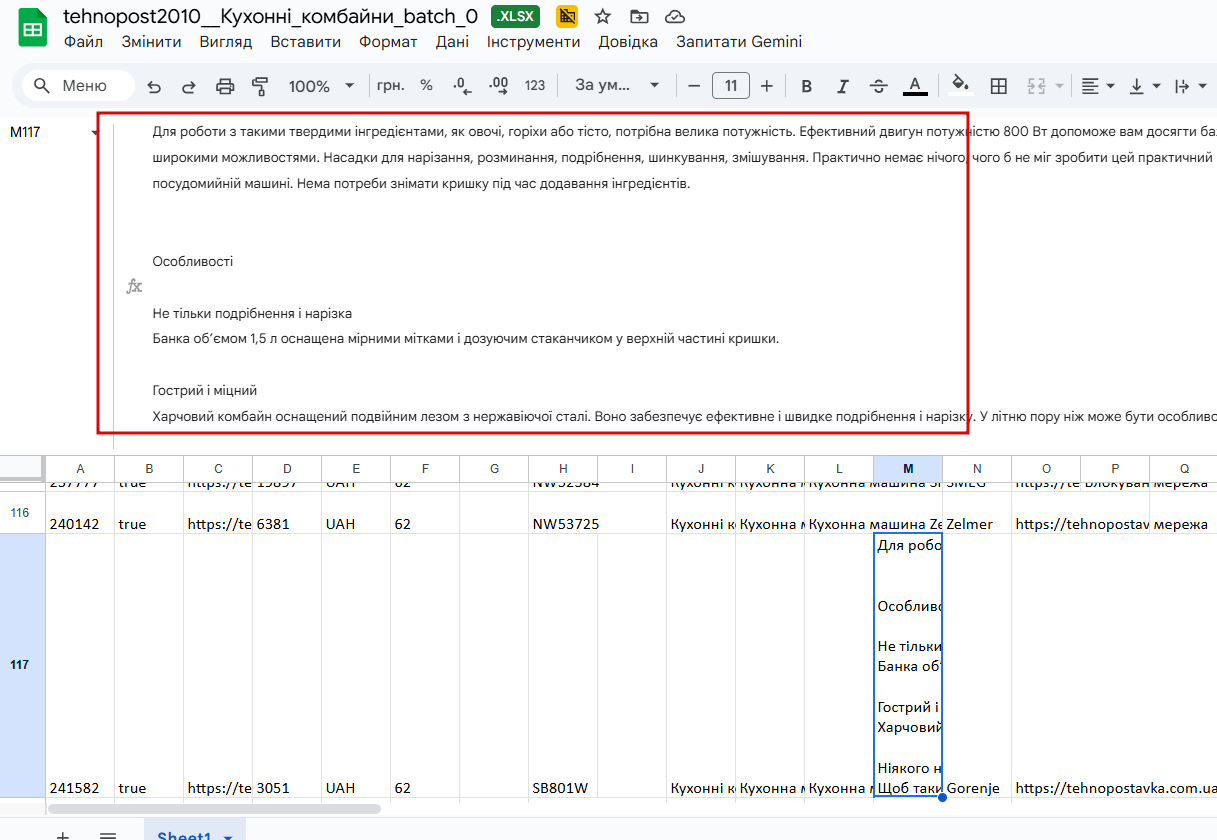Star this document as favorite
This screenshot has width=1217, height=840.
(x=603, y=16)
